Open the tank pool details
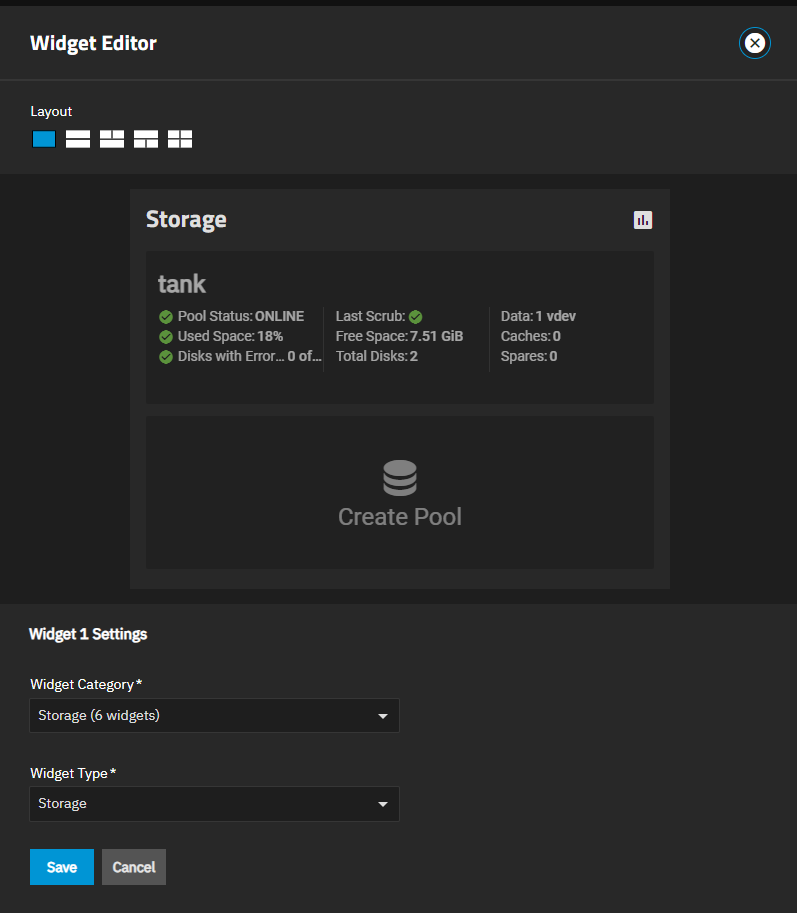The height and width of the screenshot is (913, 797). click(x=181, y=283)
